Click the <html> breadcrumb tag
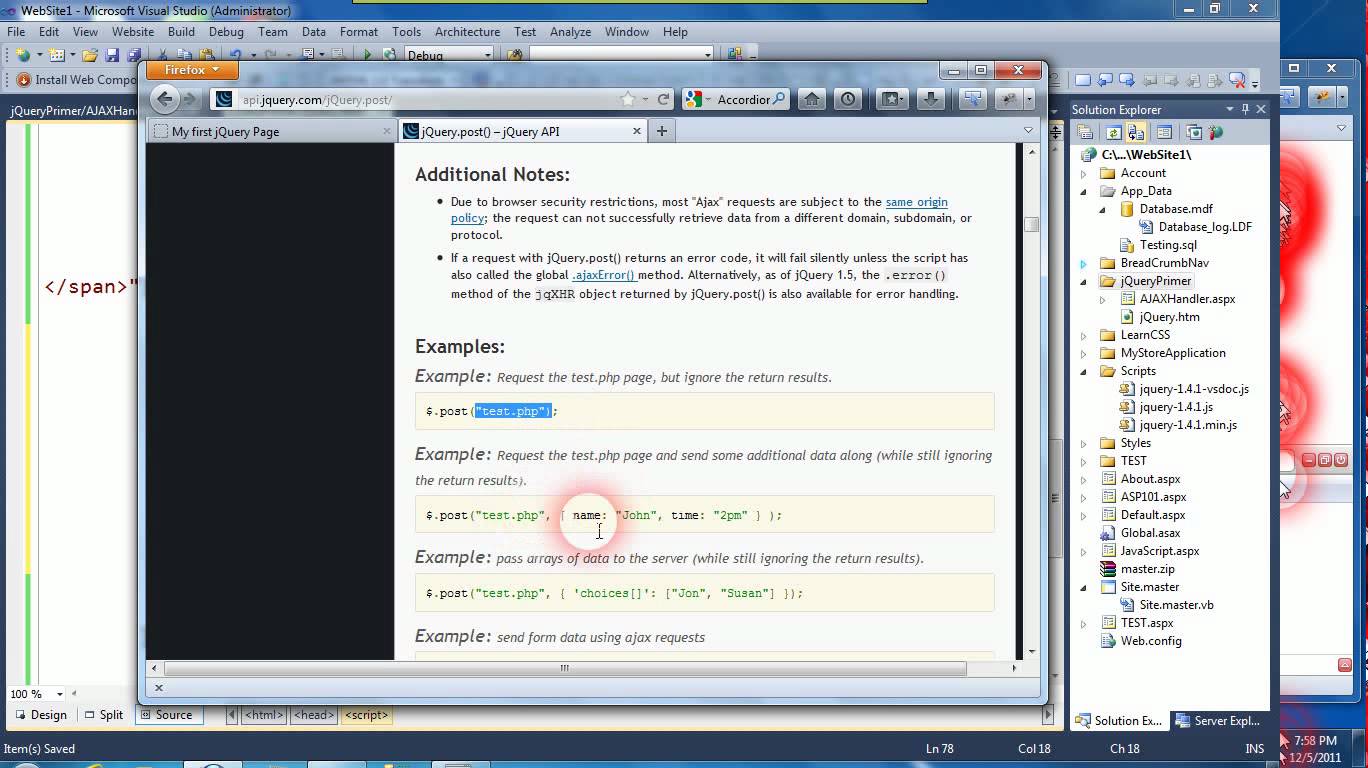The height and width of the screenshot is (768, 1368). [264, 715]
